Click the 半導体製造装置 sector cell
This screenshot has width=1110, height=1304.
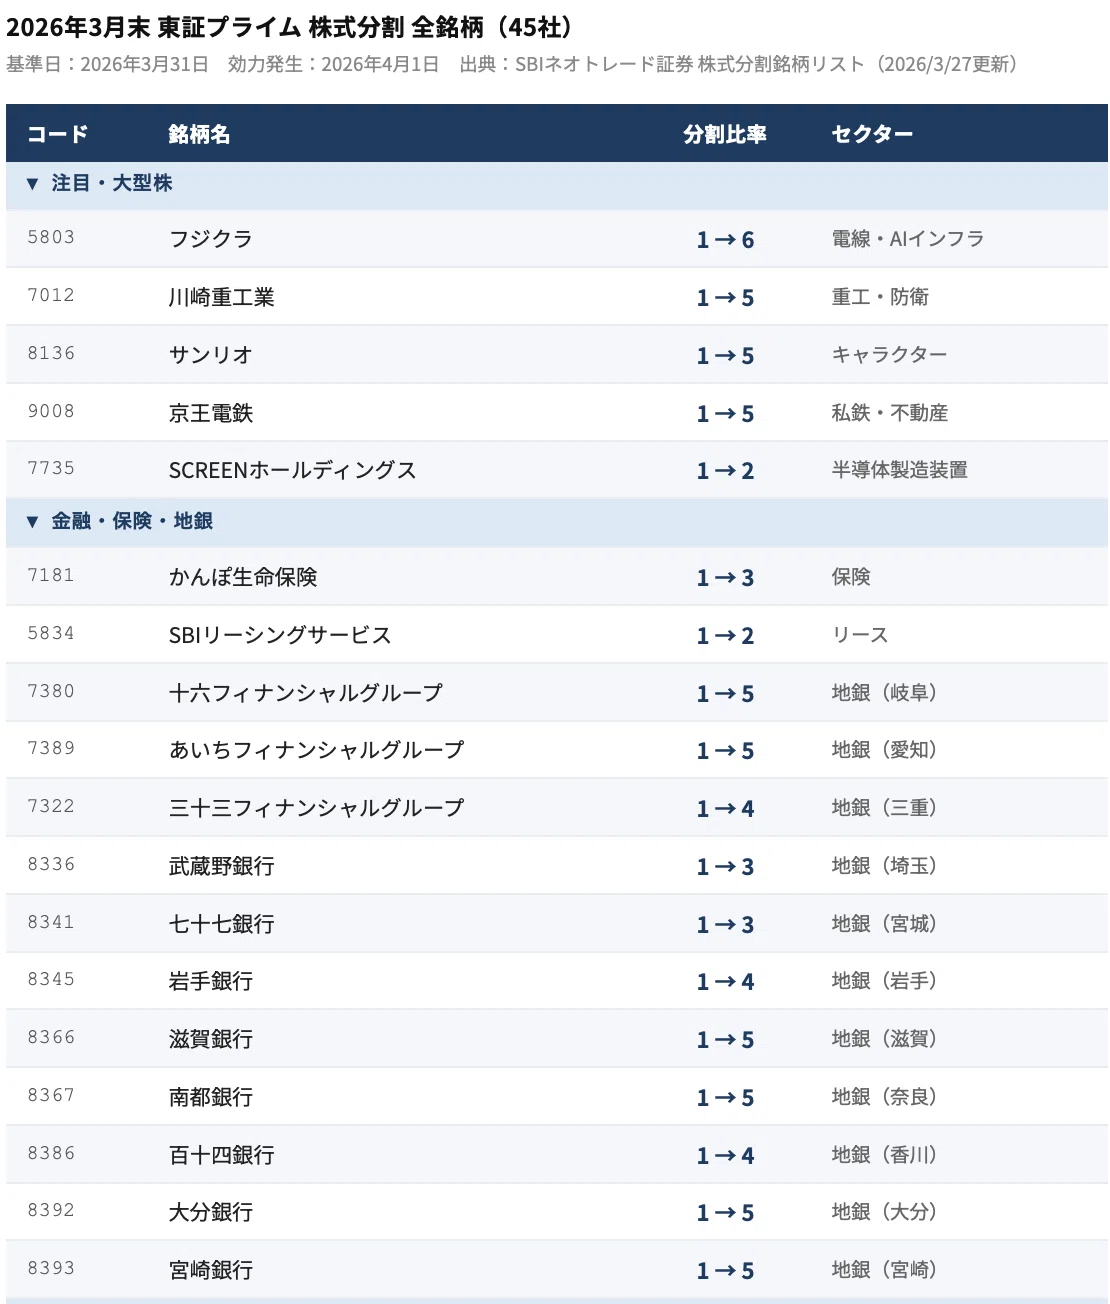click(x=899, y=470)
